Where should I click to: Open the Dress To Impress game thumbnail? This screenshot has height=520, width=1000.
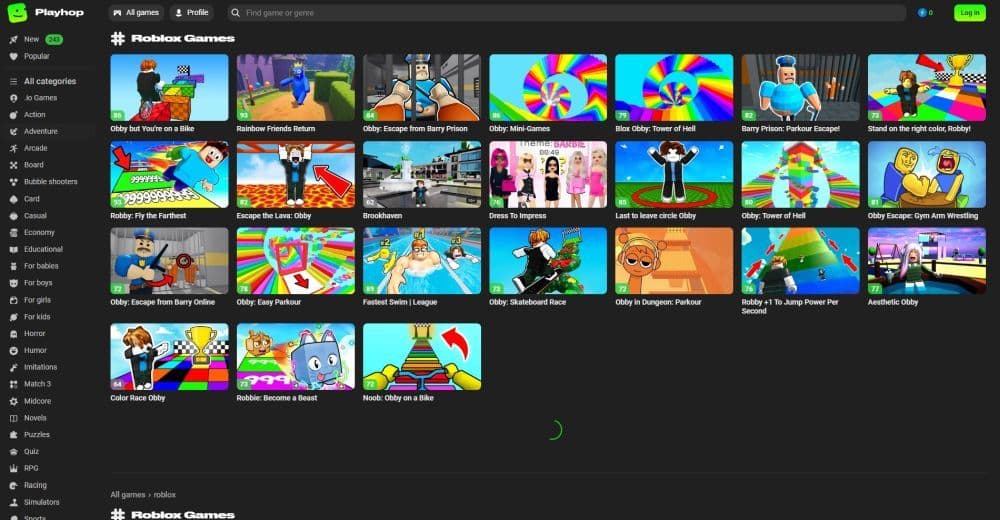pyautogui.click(x=548, y=174)
